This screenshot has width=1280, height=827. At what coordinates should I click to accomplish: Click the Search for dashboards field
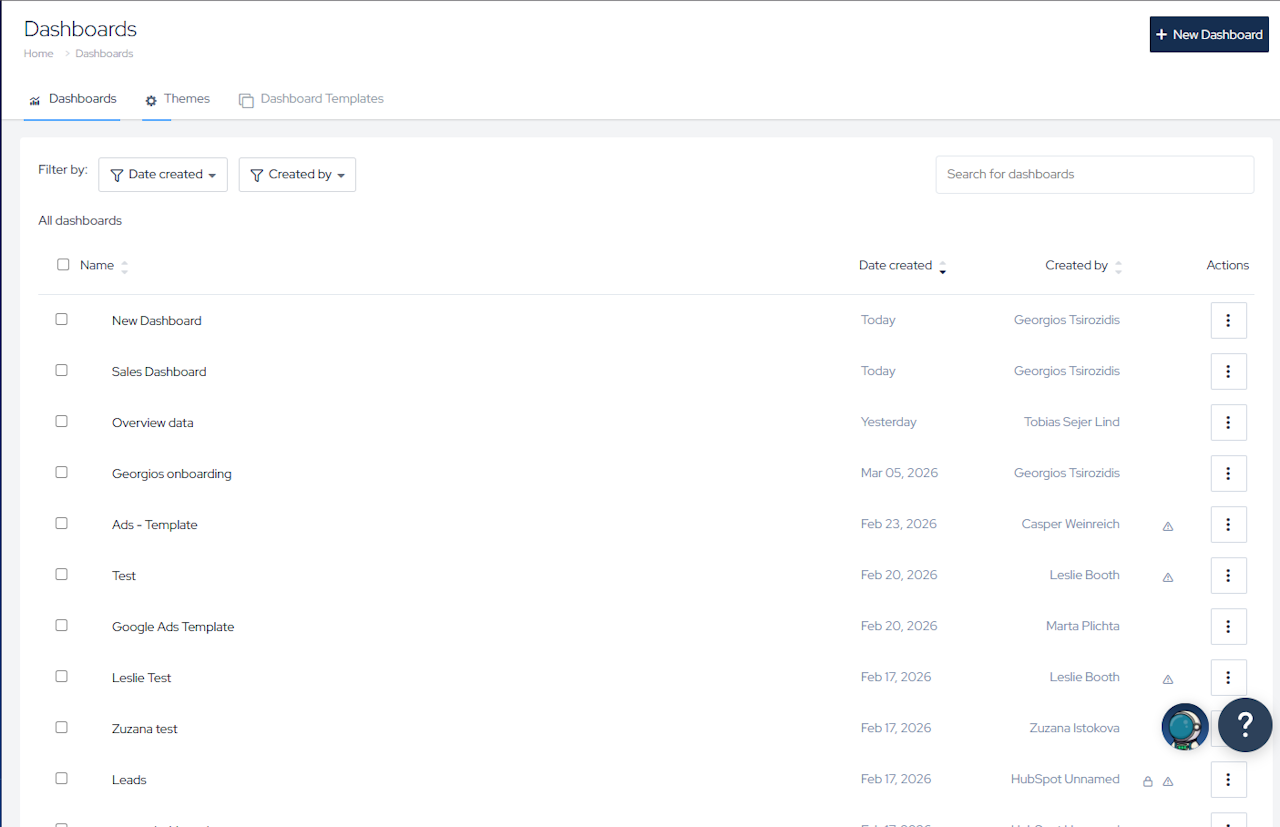[1094, 174]
